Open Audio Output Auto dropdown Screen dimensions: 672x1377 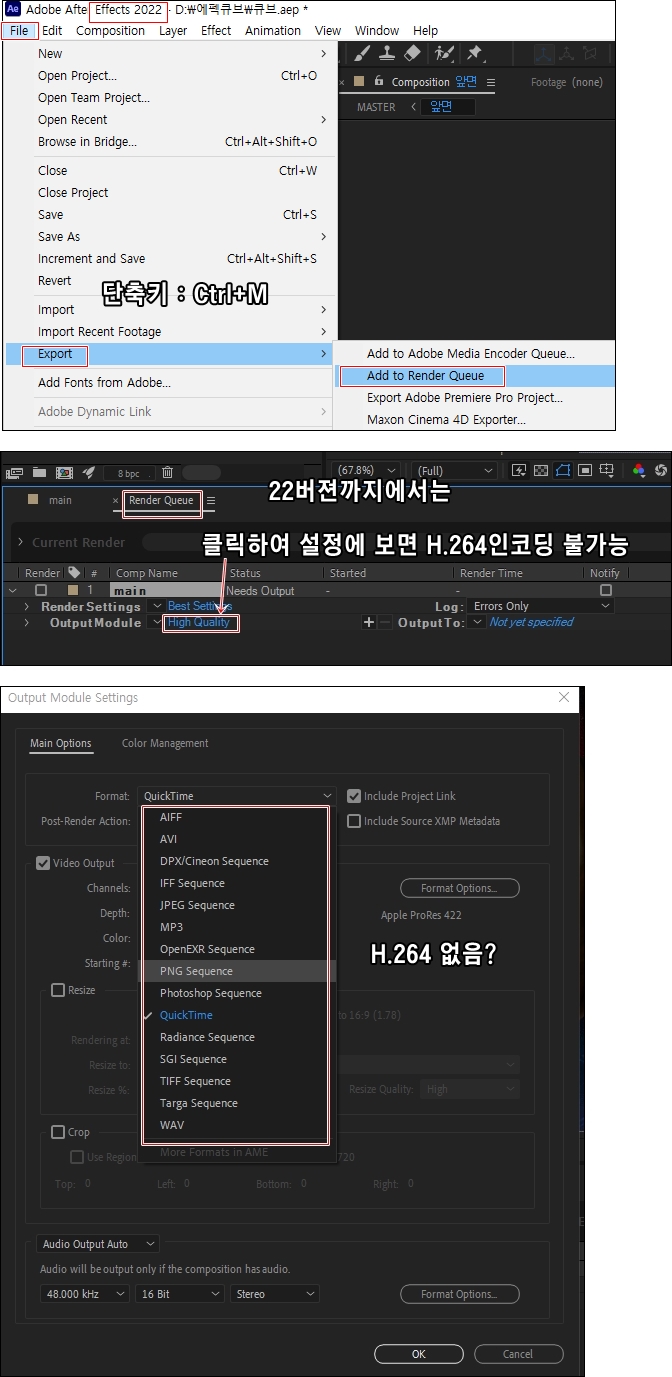(x=99, y=1244)
